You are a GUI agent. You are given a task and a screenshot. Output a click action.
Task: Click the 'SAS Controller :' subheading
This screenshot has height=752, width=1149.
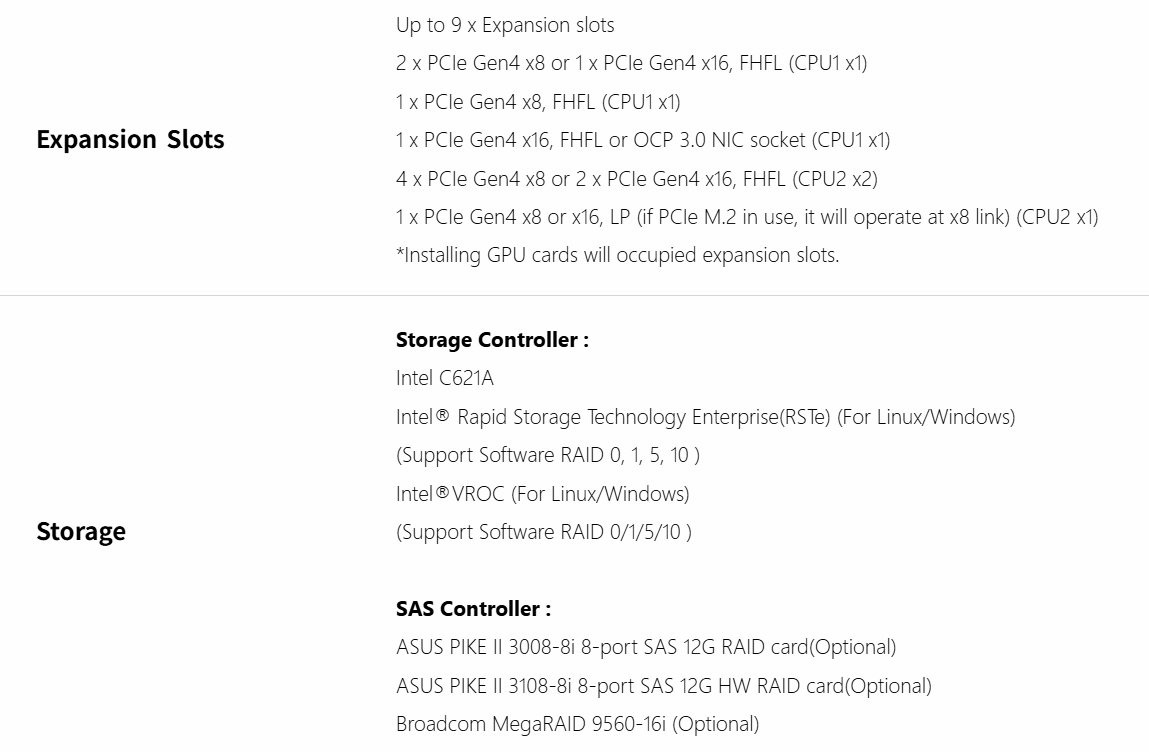473,609
